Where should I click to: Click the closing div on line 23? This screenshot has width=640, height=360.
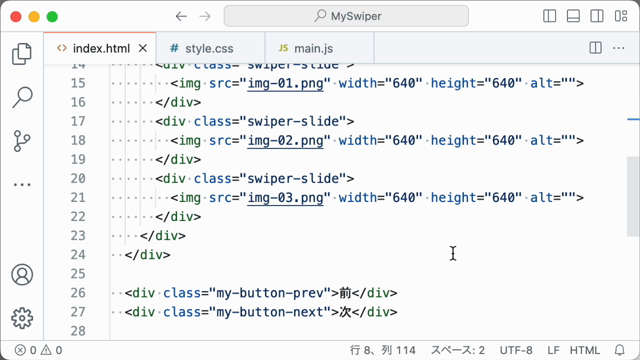(163, 236)
